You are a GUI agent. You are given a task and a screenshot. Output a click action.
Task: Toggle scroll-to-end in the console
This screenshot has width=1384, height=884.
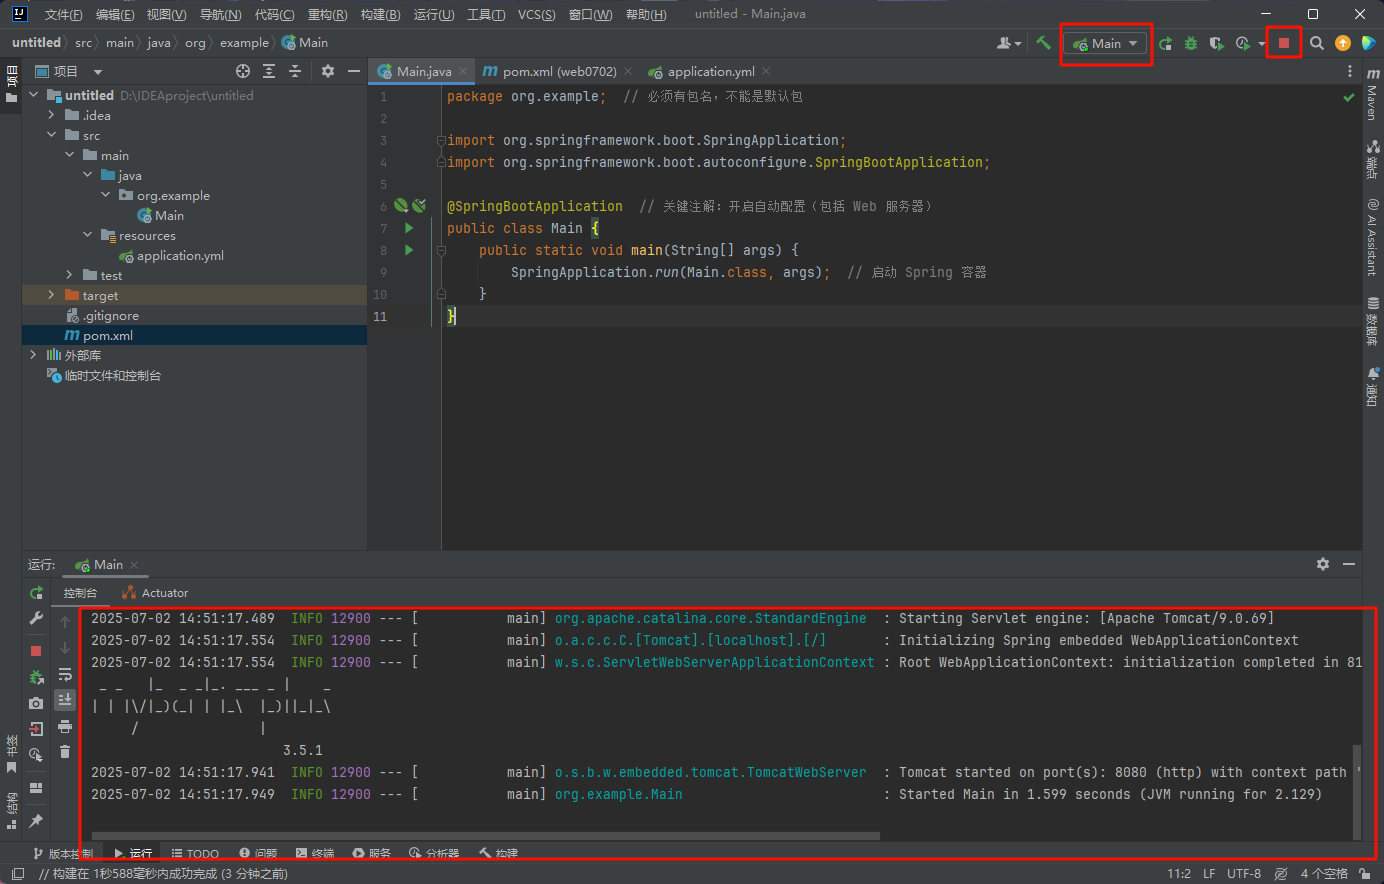click(65, 700)
